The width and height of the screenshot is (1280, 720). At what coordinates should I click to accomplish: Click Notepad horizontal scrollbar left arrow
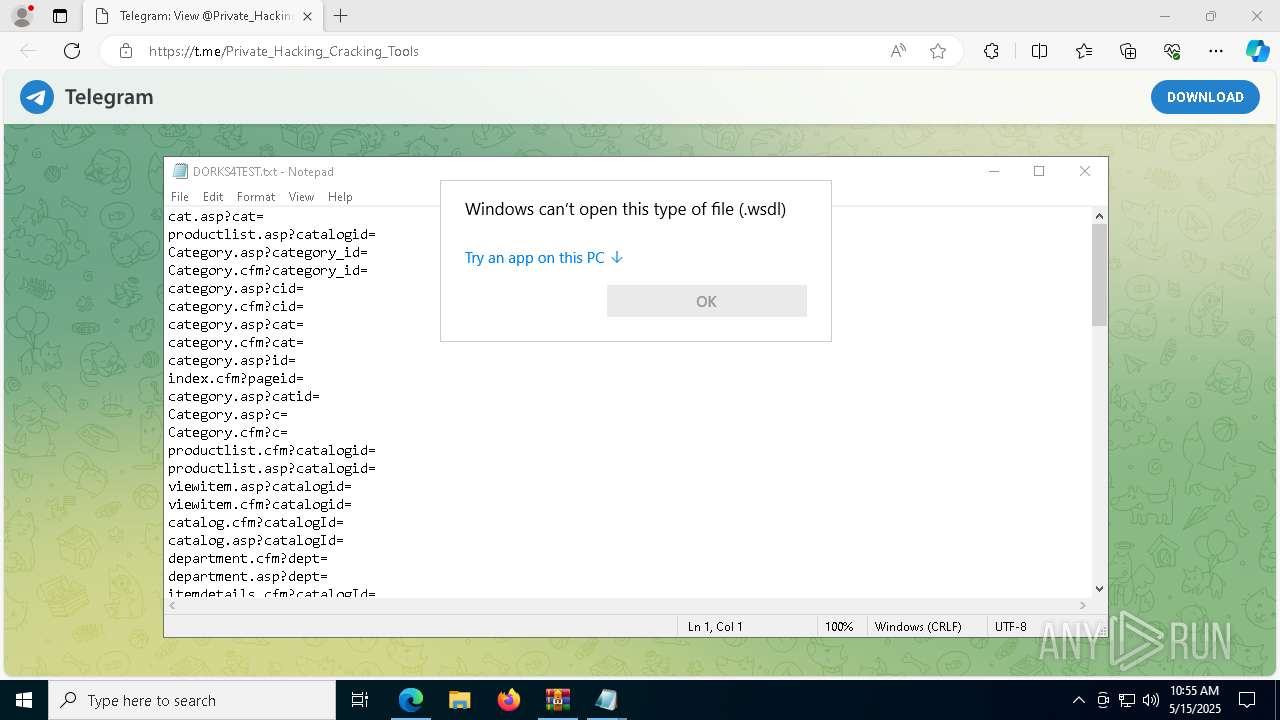coord(172,605)
